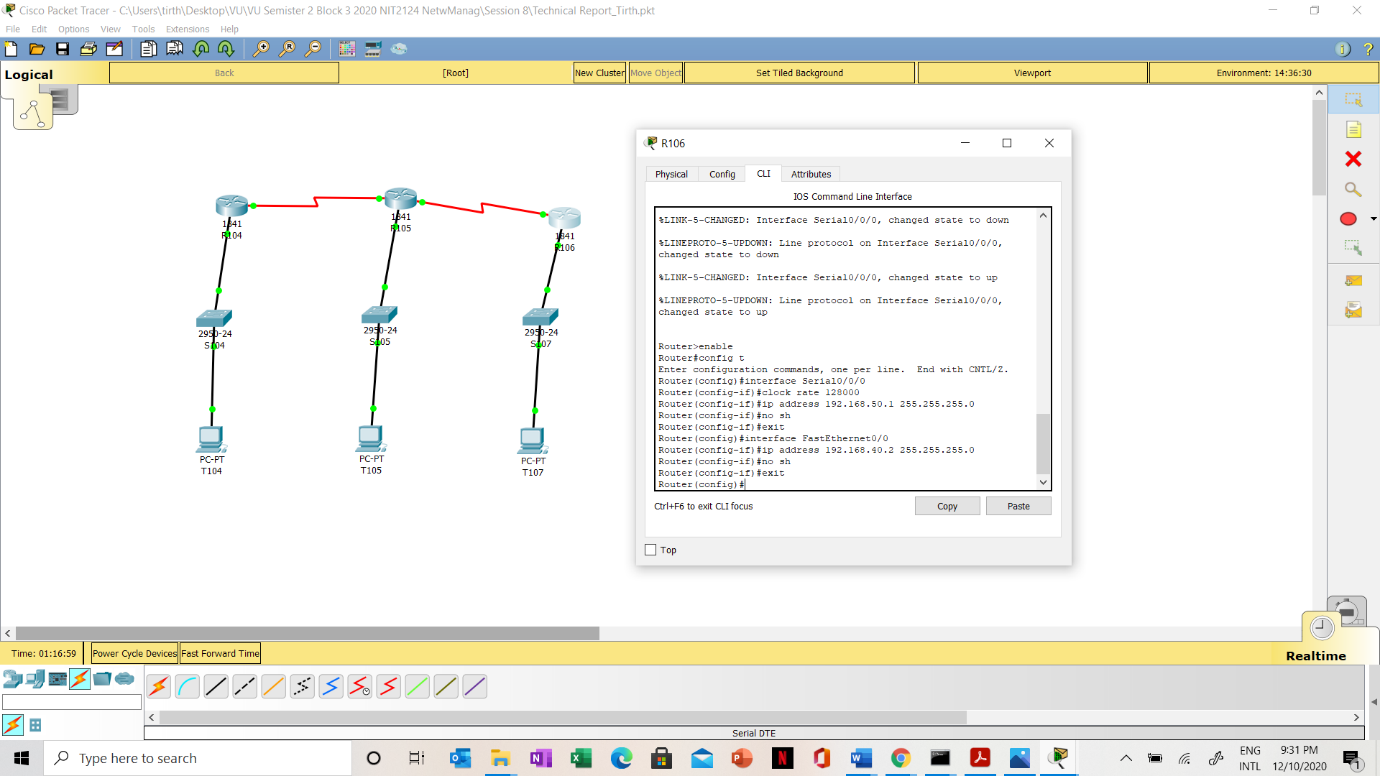Image resolution: width=1380 pixels, height=776 pixels.
Task: Activate the Inspect magnifier tool
Action: [x=1353, y=189]
